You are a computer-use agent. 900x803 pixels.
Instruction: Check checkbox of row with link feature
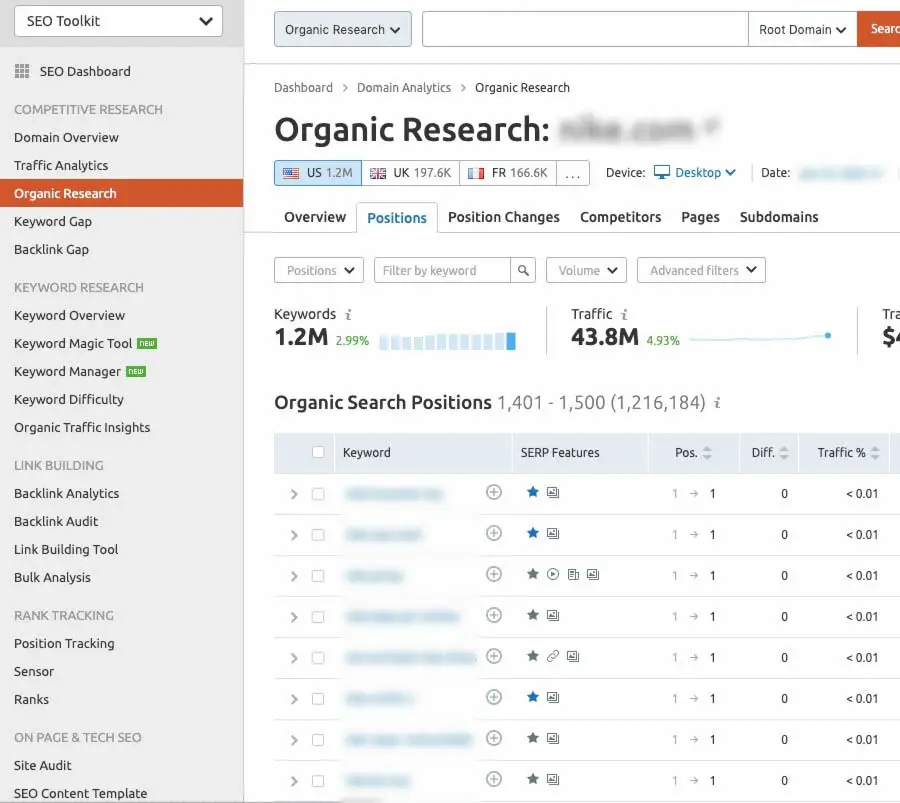point(318,658)
